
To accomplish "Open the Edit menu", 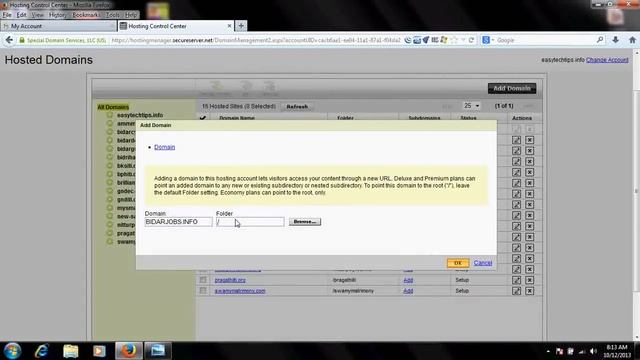I will click(x=21, y=15).
